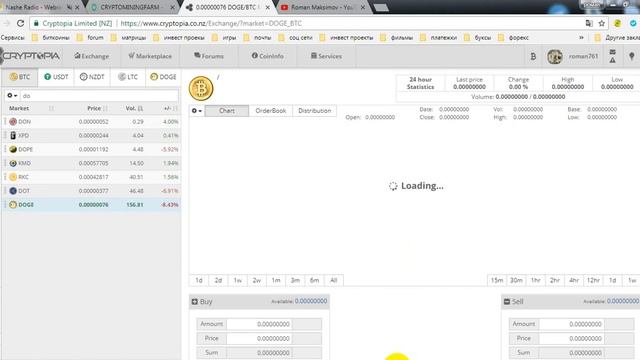Image resolution: width=640 pixels, height=360 pixels.
Task: Click the Sell Amount input field
Action: (x=571, y=324)
